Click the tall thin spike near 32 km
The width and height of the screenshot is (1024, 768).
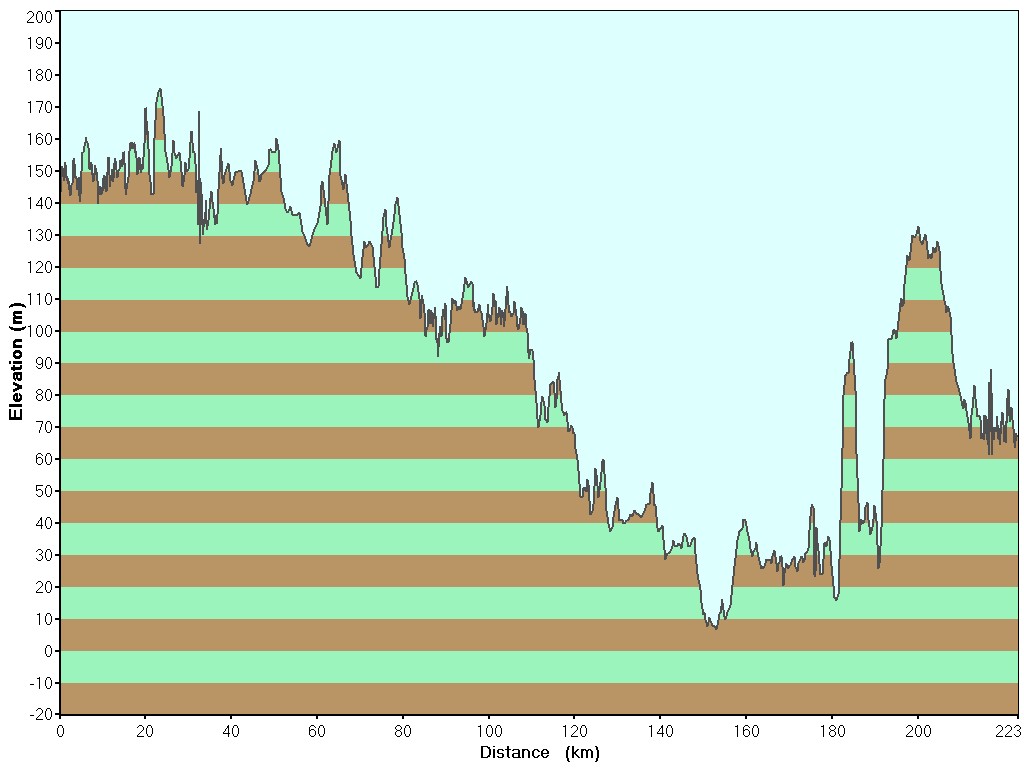(x=198, y=113)
